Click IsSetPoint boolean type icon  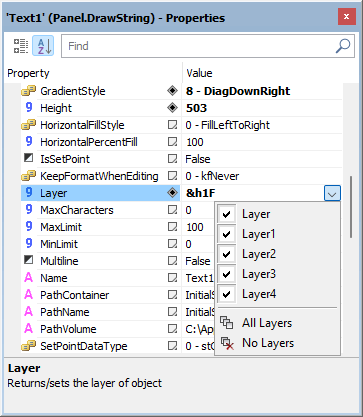click(x=29, y=158)
